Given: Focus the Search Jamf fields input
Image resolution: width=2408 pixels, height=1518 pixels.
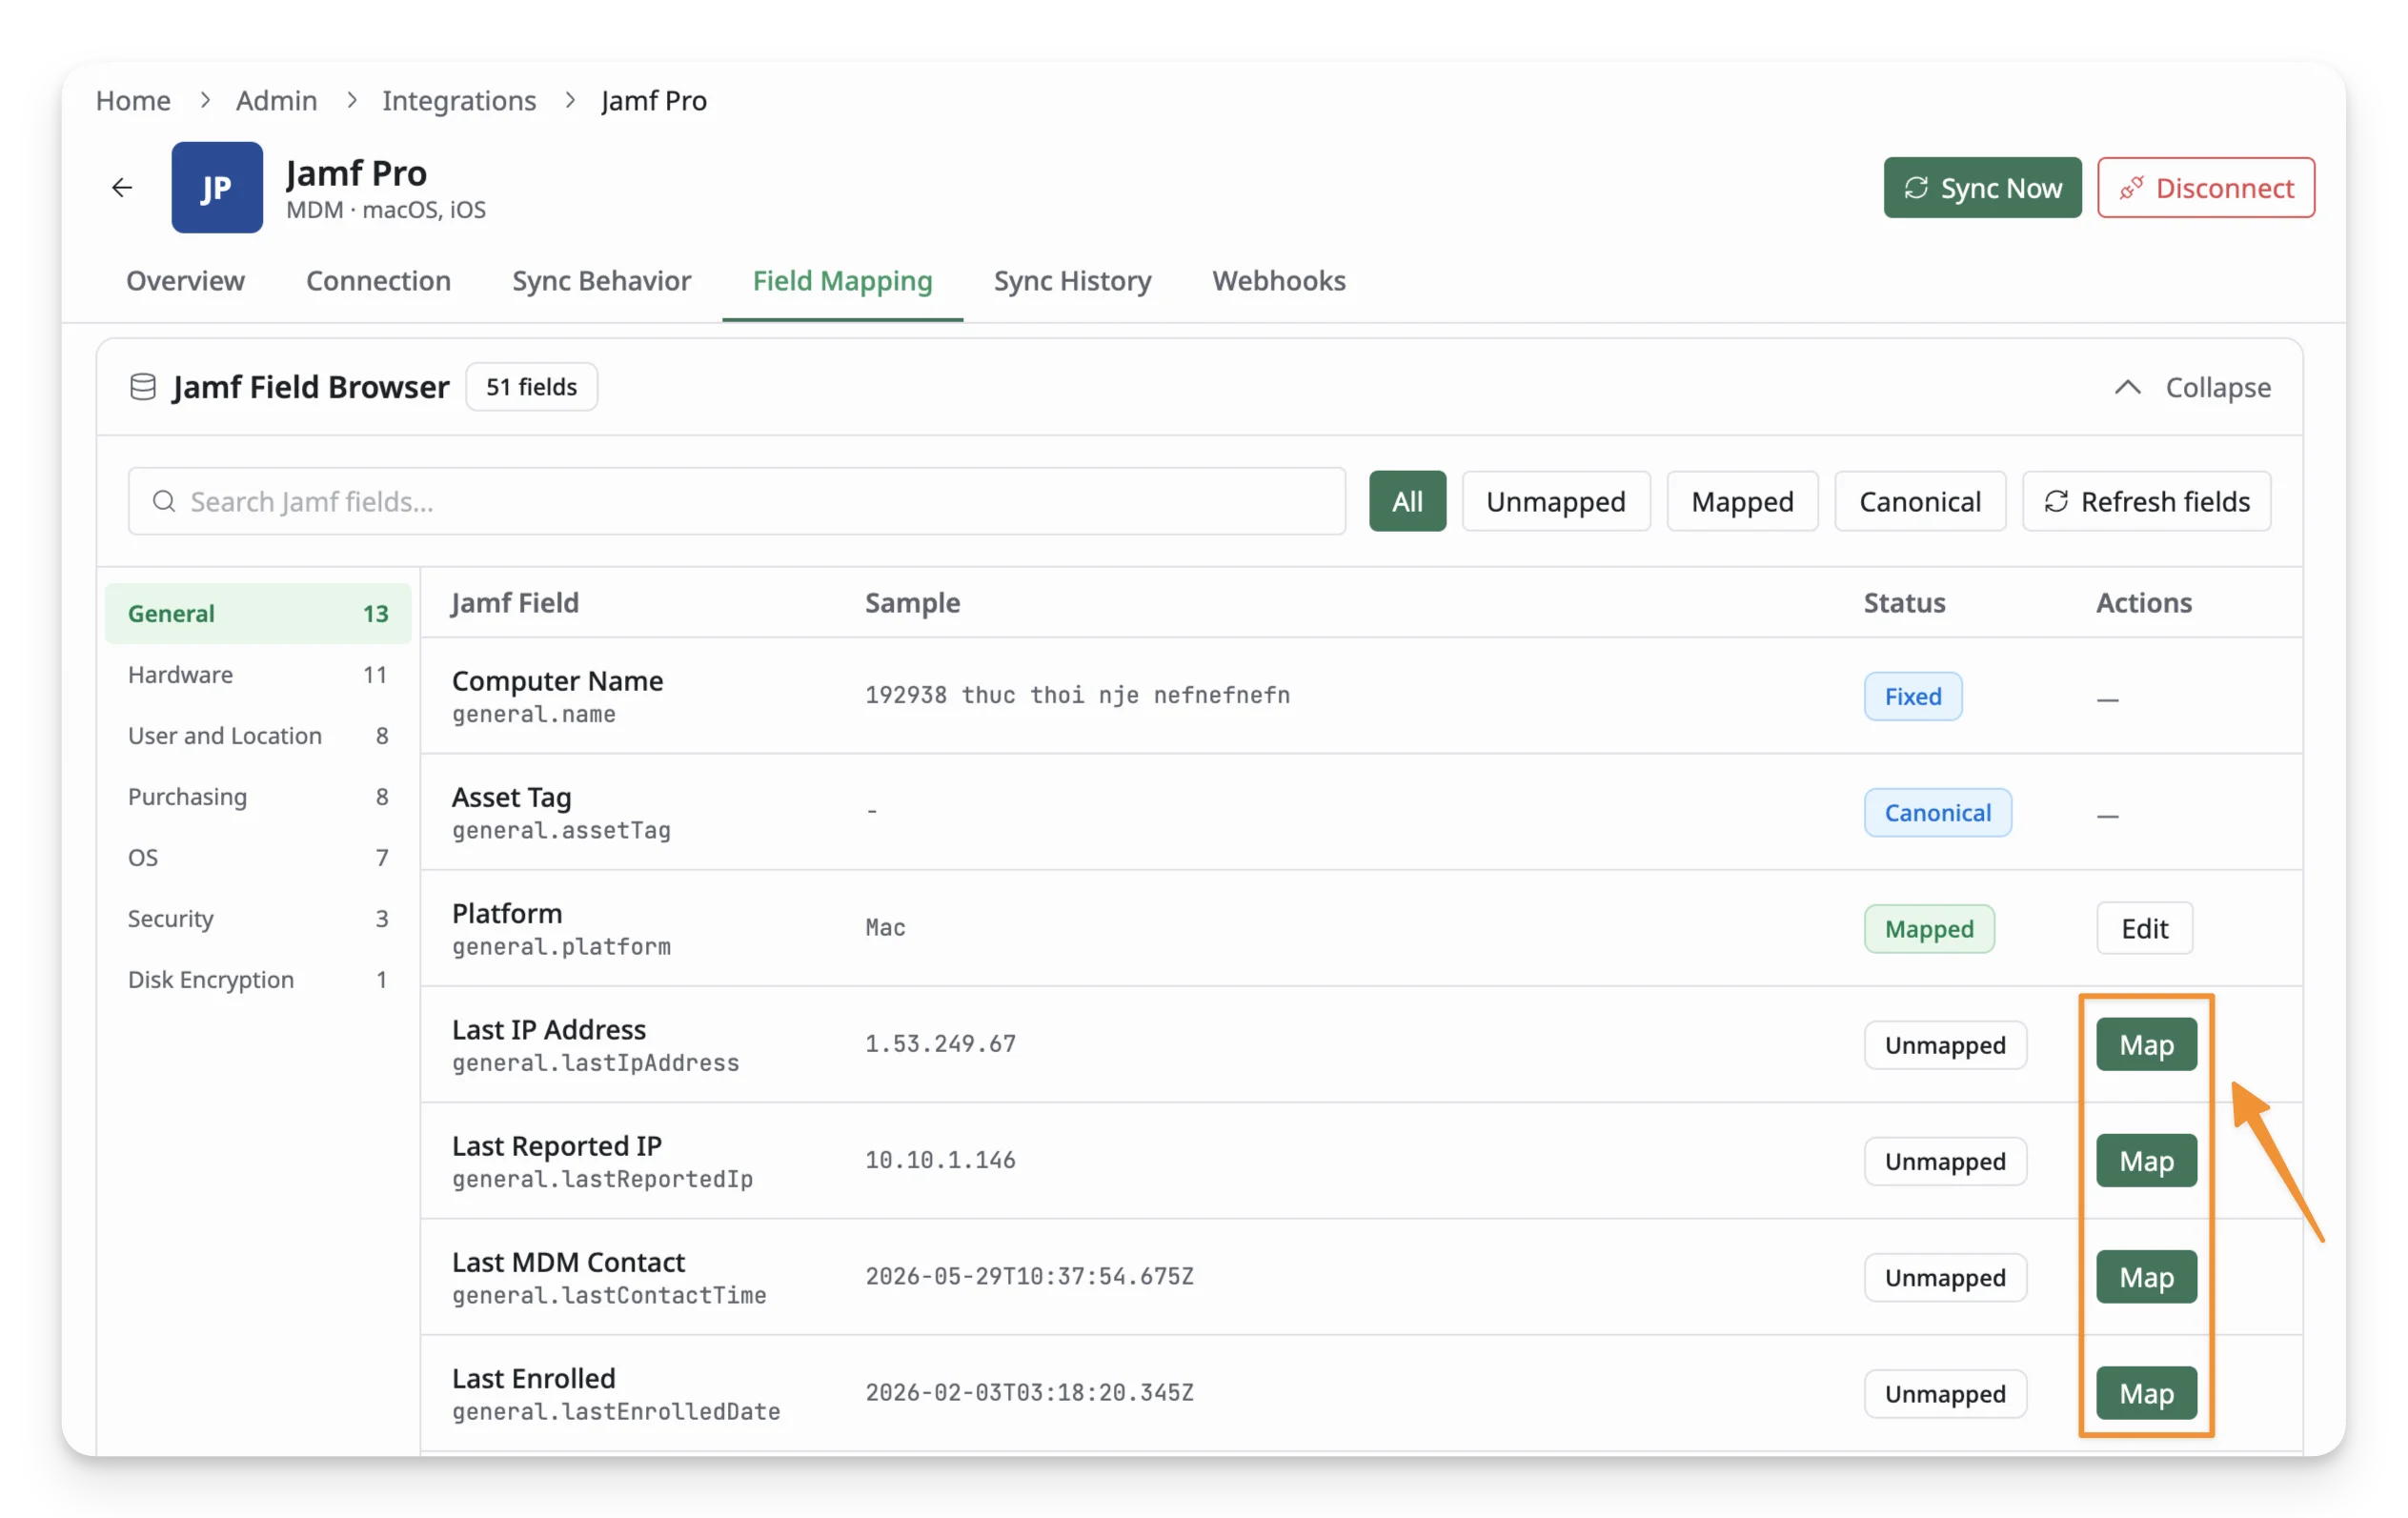Looking at the screenshot, I should tap(736, 501).
